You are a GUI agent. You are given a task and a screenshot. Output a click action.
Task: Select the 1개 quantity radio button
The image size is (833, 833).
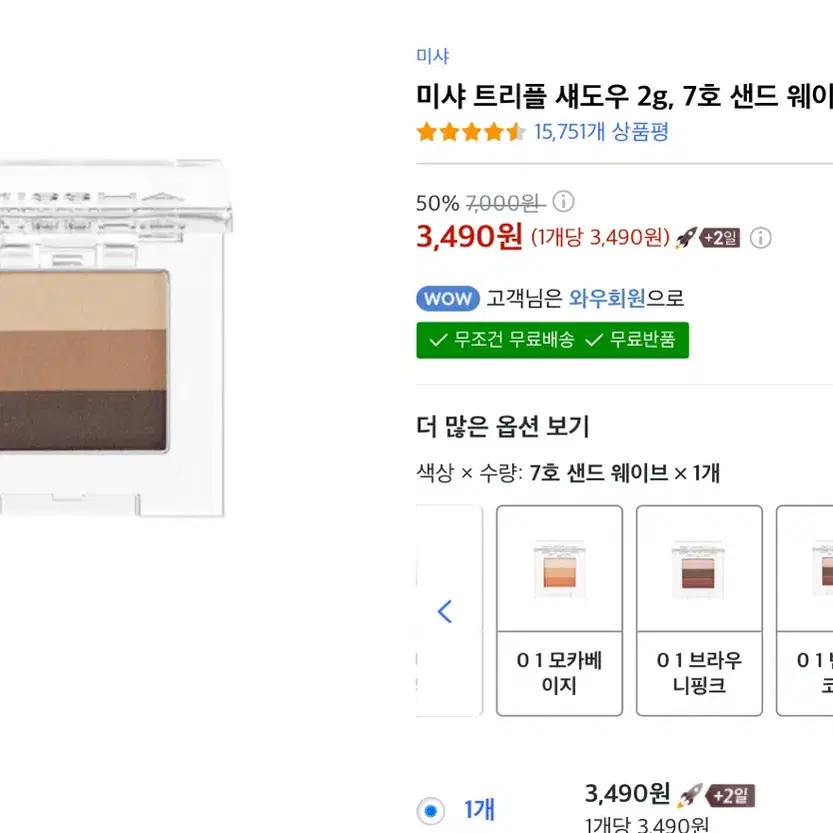431,811
